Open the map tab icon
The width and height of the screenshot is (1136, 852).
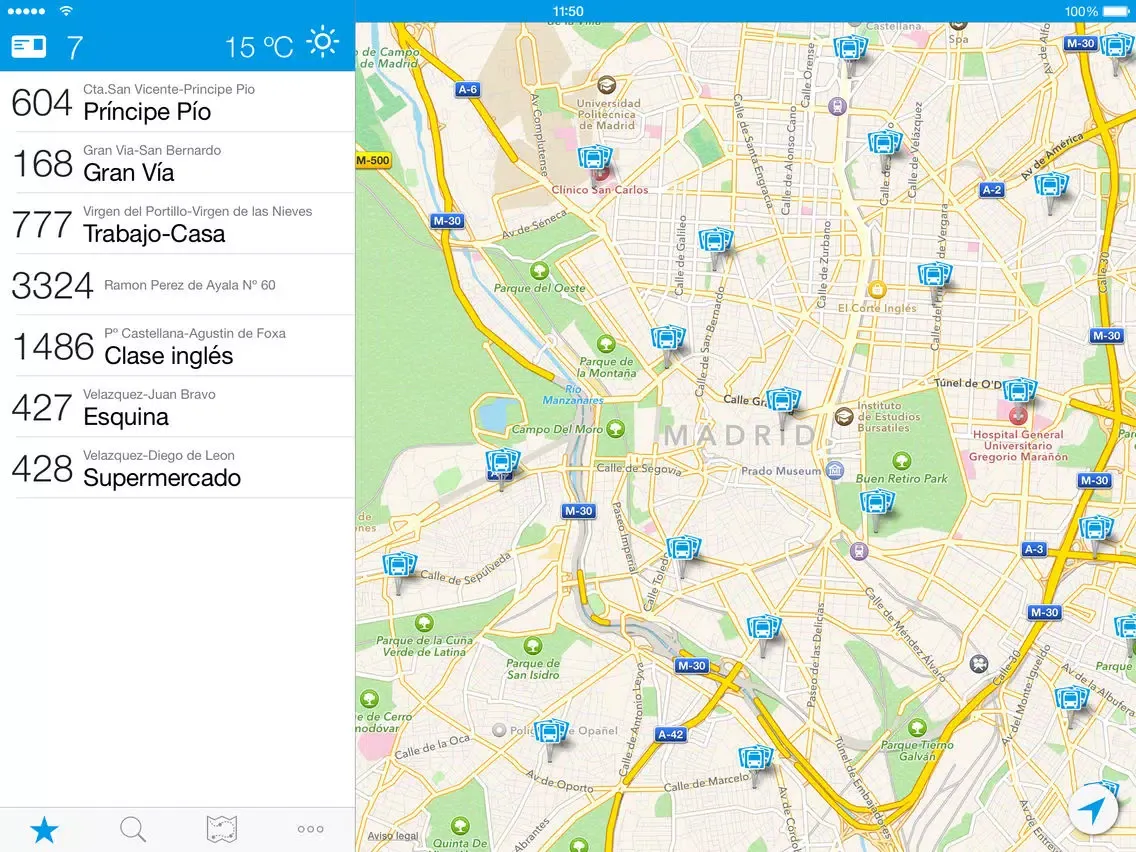(x=221, y=829)
